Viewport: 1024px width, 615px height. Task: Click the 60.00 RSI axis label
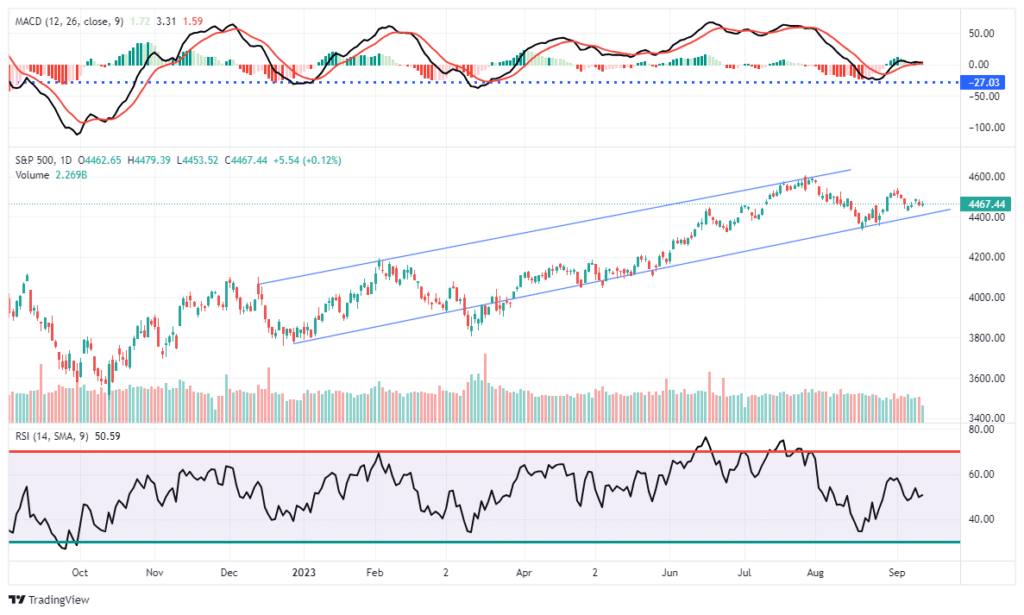[x=982, y=475]
